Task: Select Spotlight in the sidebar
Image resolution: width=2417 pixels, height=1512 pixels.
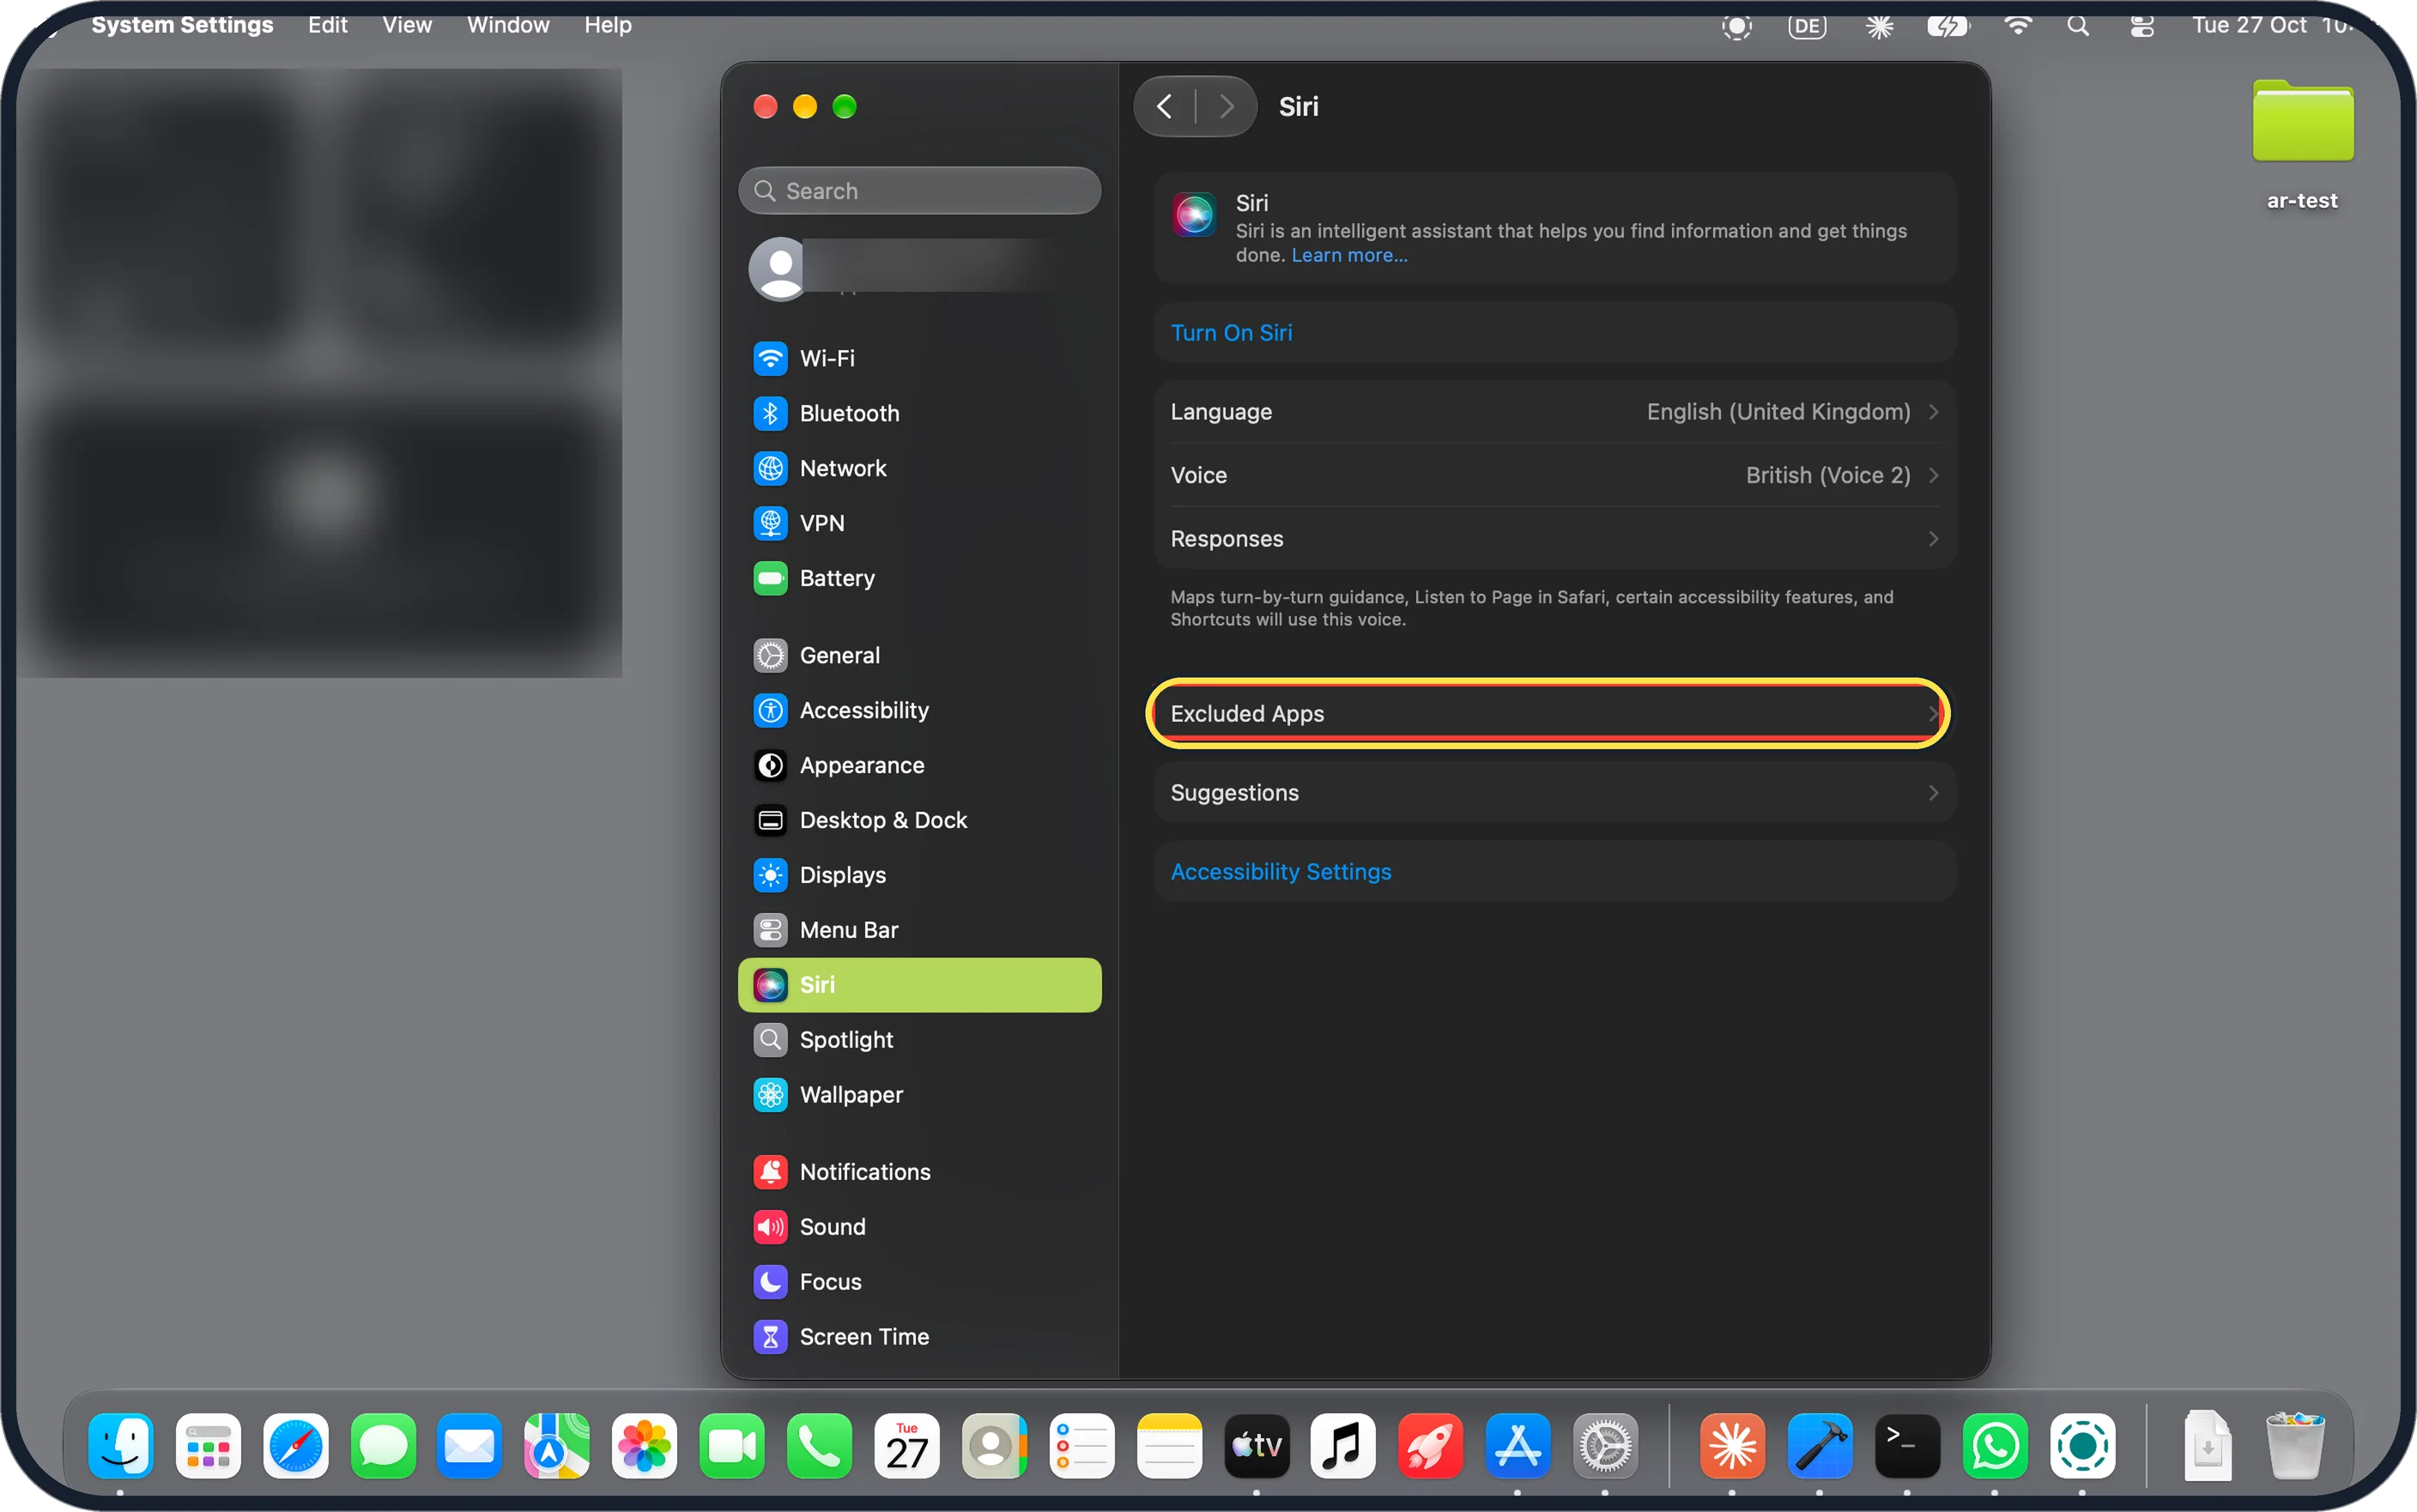Action: tap(919, 1040)
